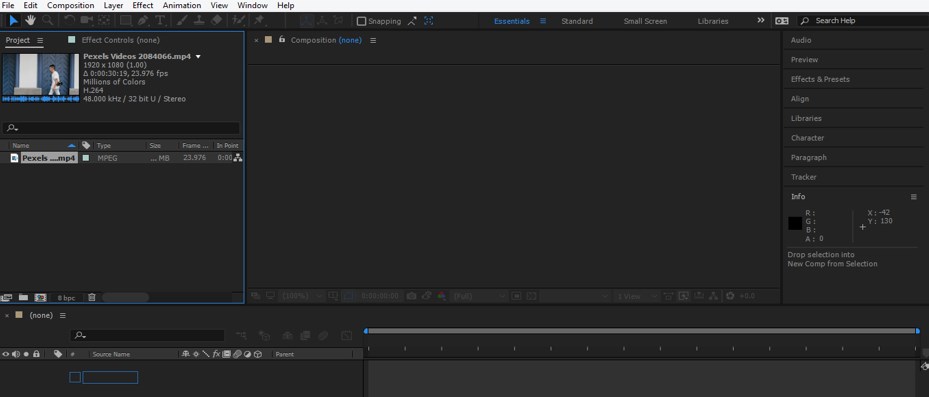Viewport: 929px width, 397px height.
Task: Show more workspaces with double chevron
Action: click(761, 20)
